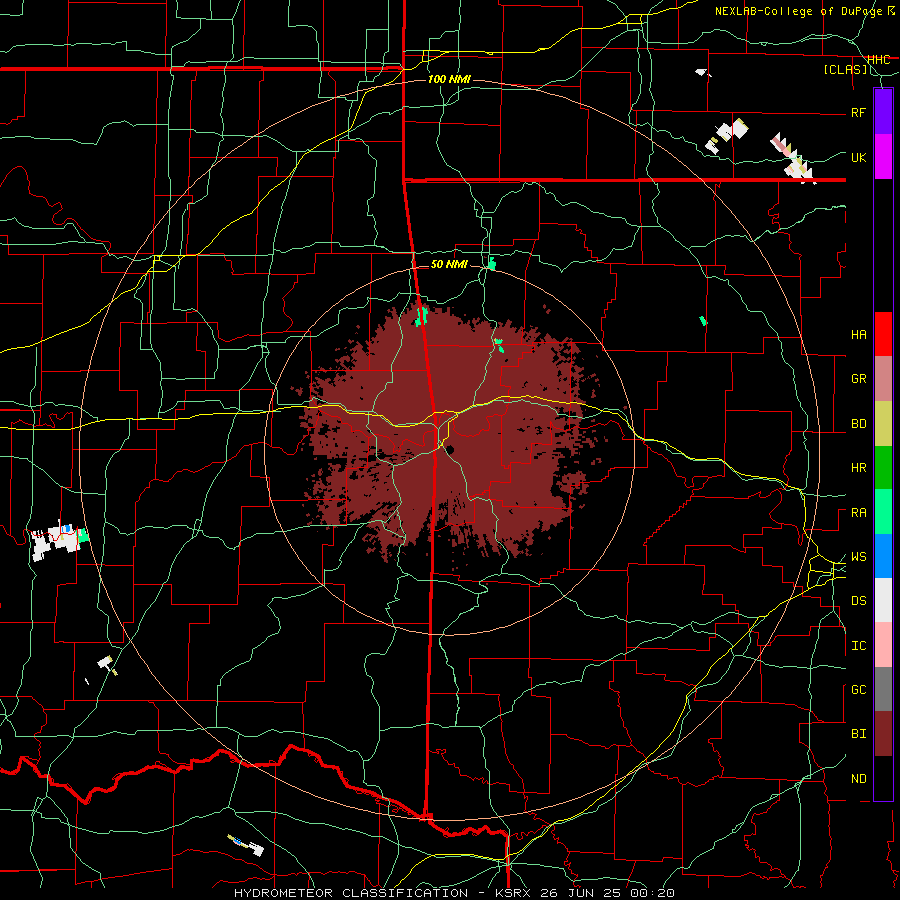Click the GC gray legend swatch
The height and width of the screenshot is (900, 900).
pyautogui.click(x=883, y=689)
